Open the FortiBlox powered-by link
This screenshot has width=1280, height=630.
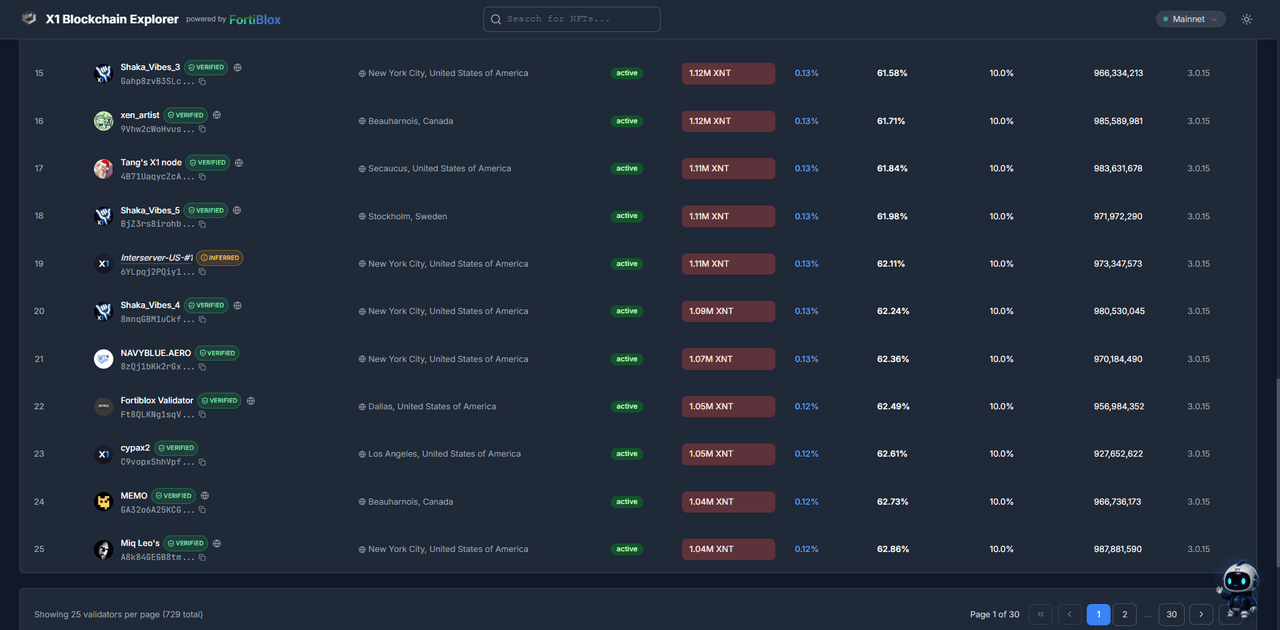click(255, 19)
